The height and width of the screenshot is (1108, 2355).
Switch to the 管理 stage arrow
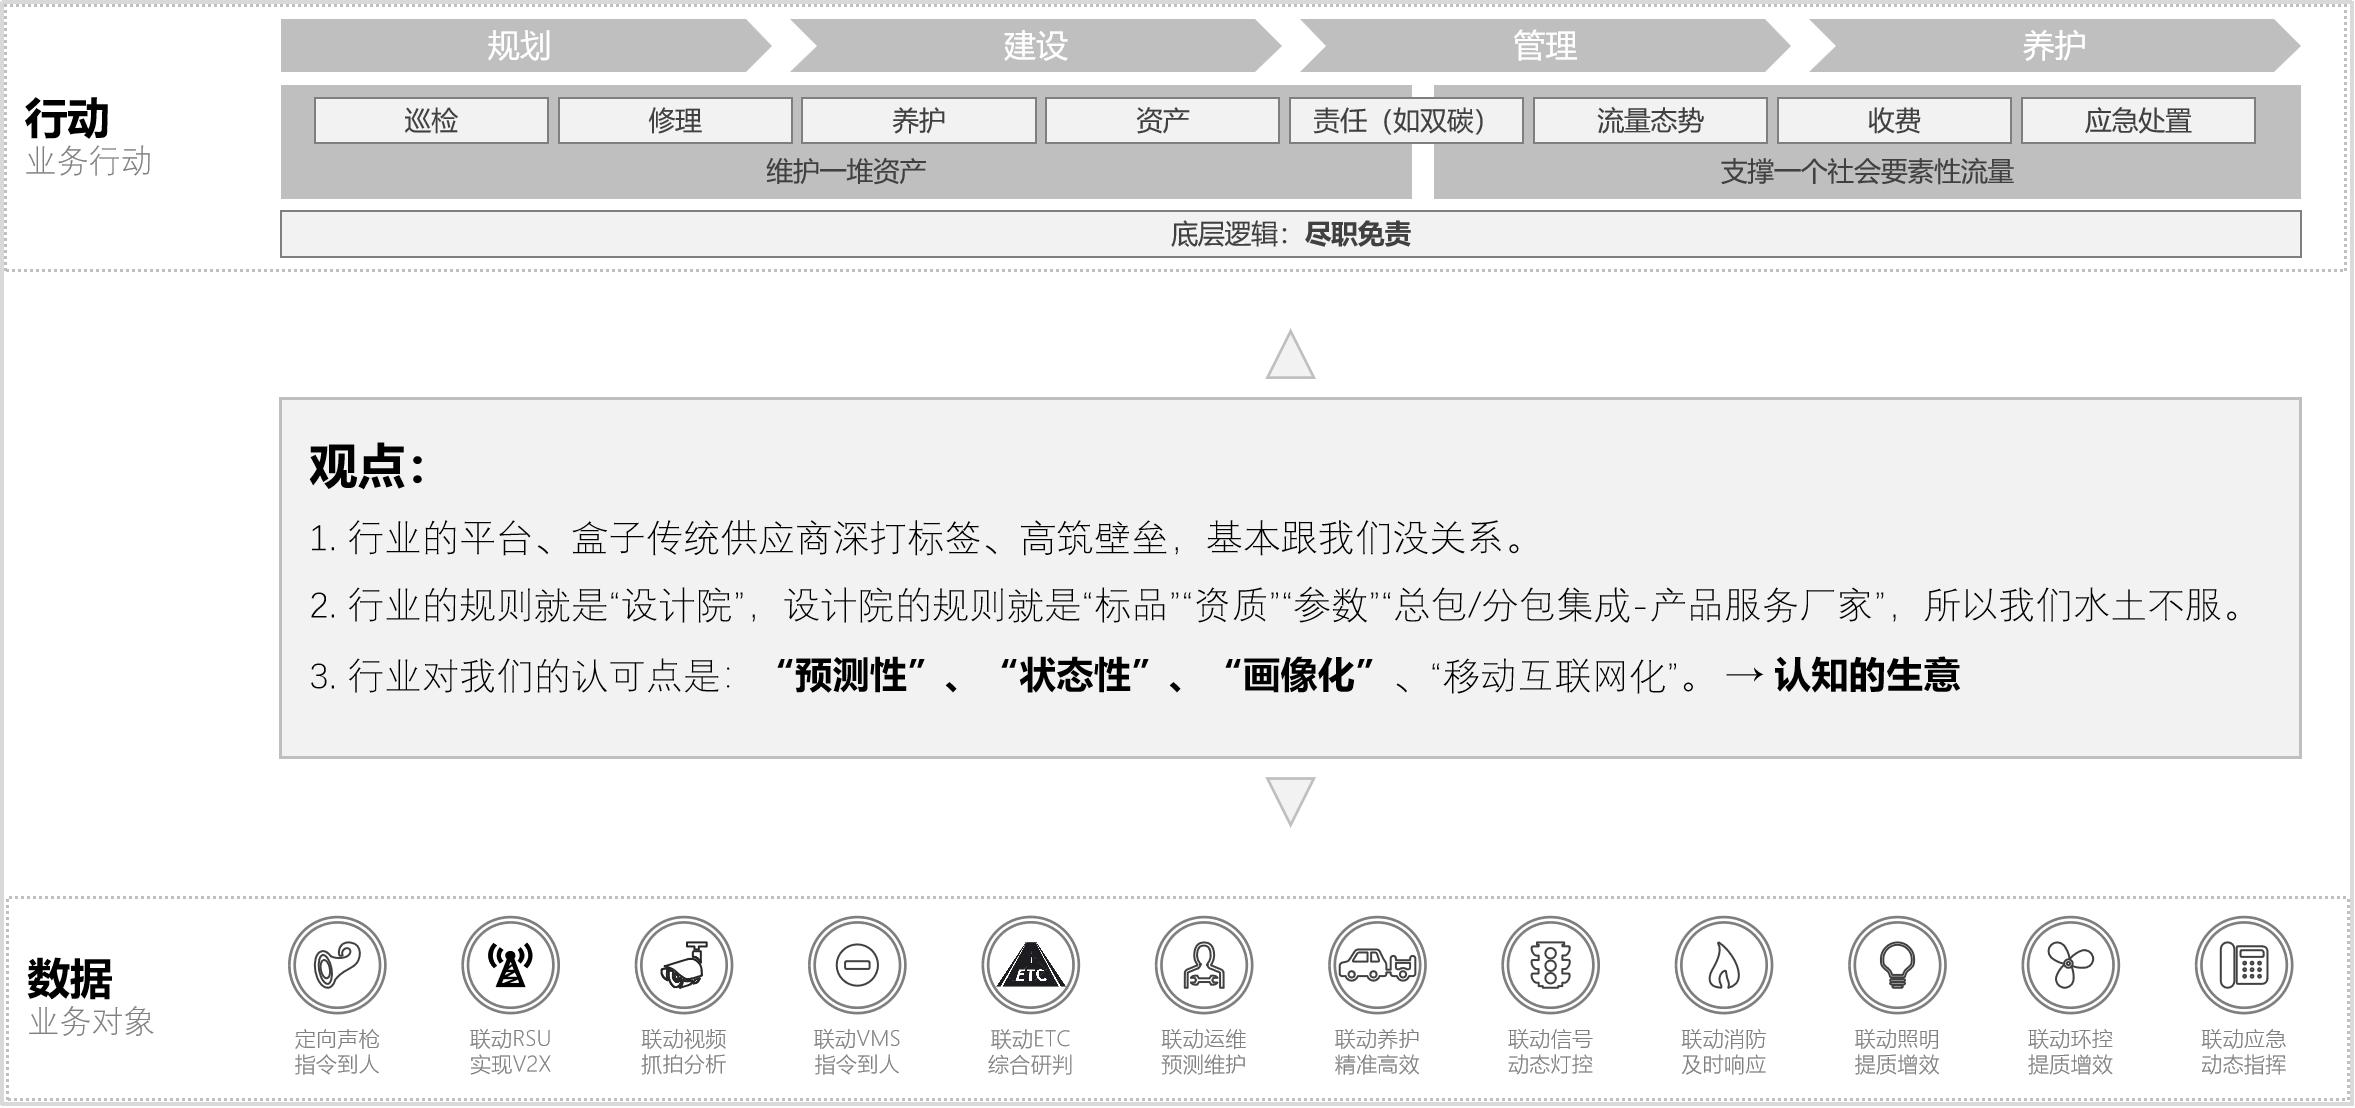[x=1544, y=46]
